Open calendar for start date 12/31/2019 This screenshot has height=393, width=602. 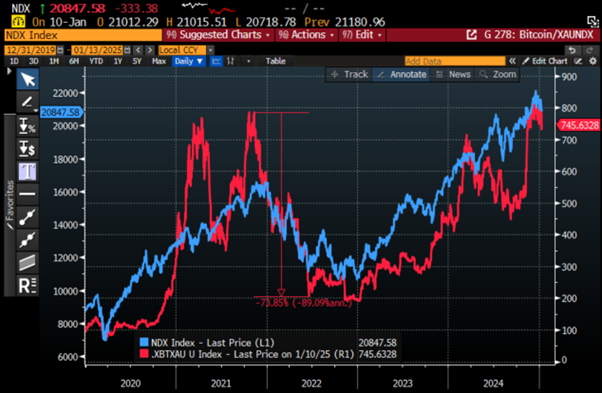60,50
